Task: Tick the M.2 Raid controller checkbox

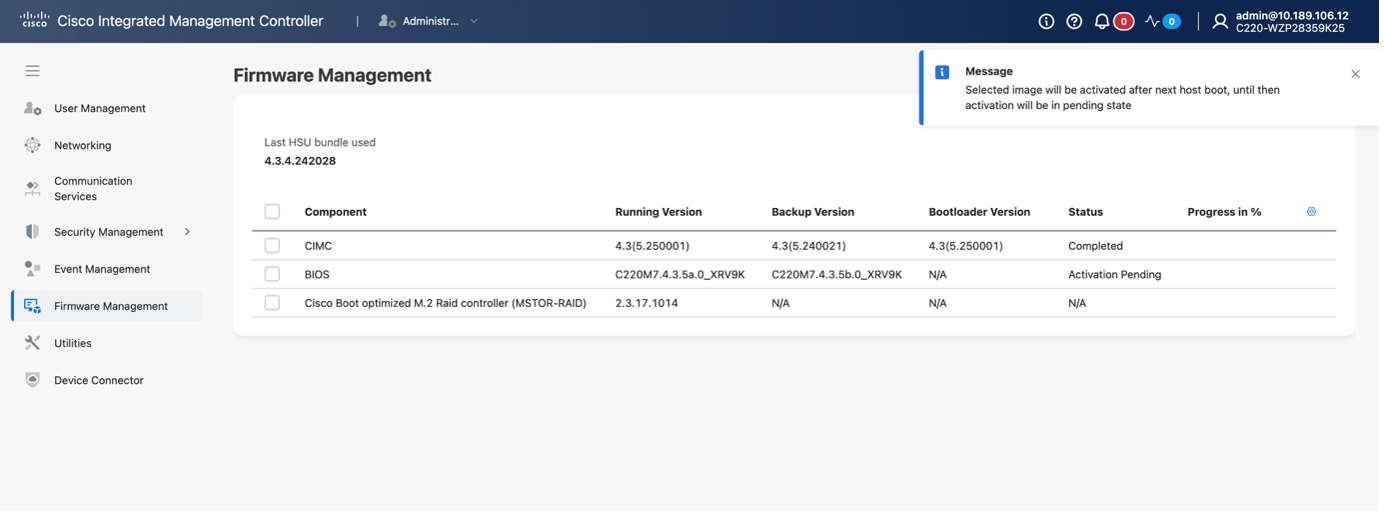Action: (x=272, y=303)
